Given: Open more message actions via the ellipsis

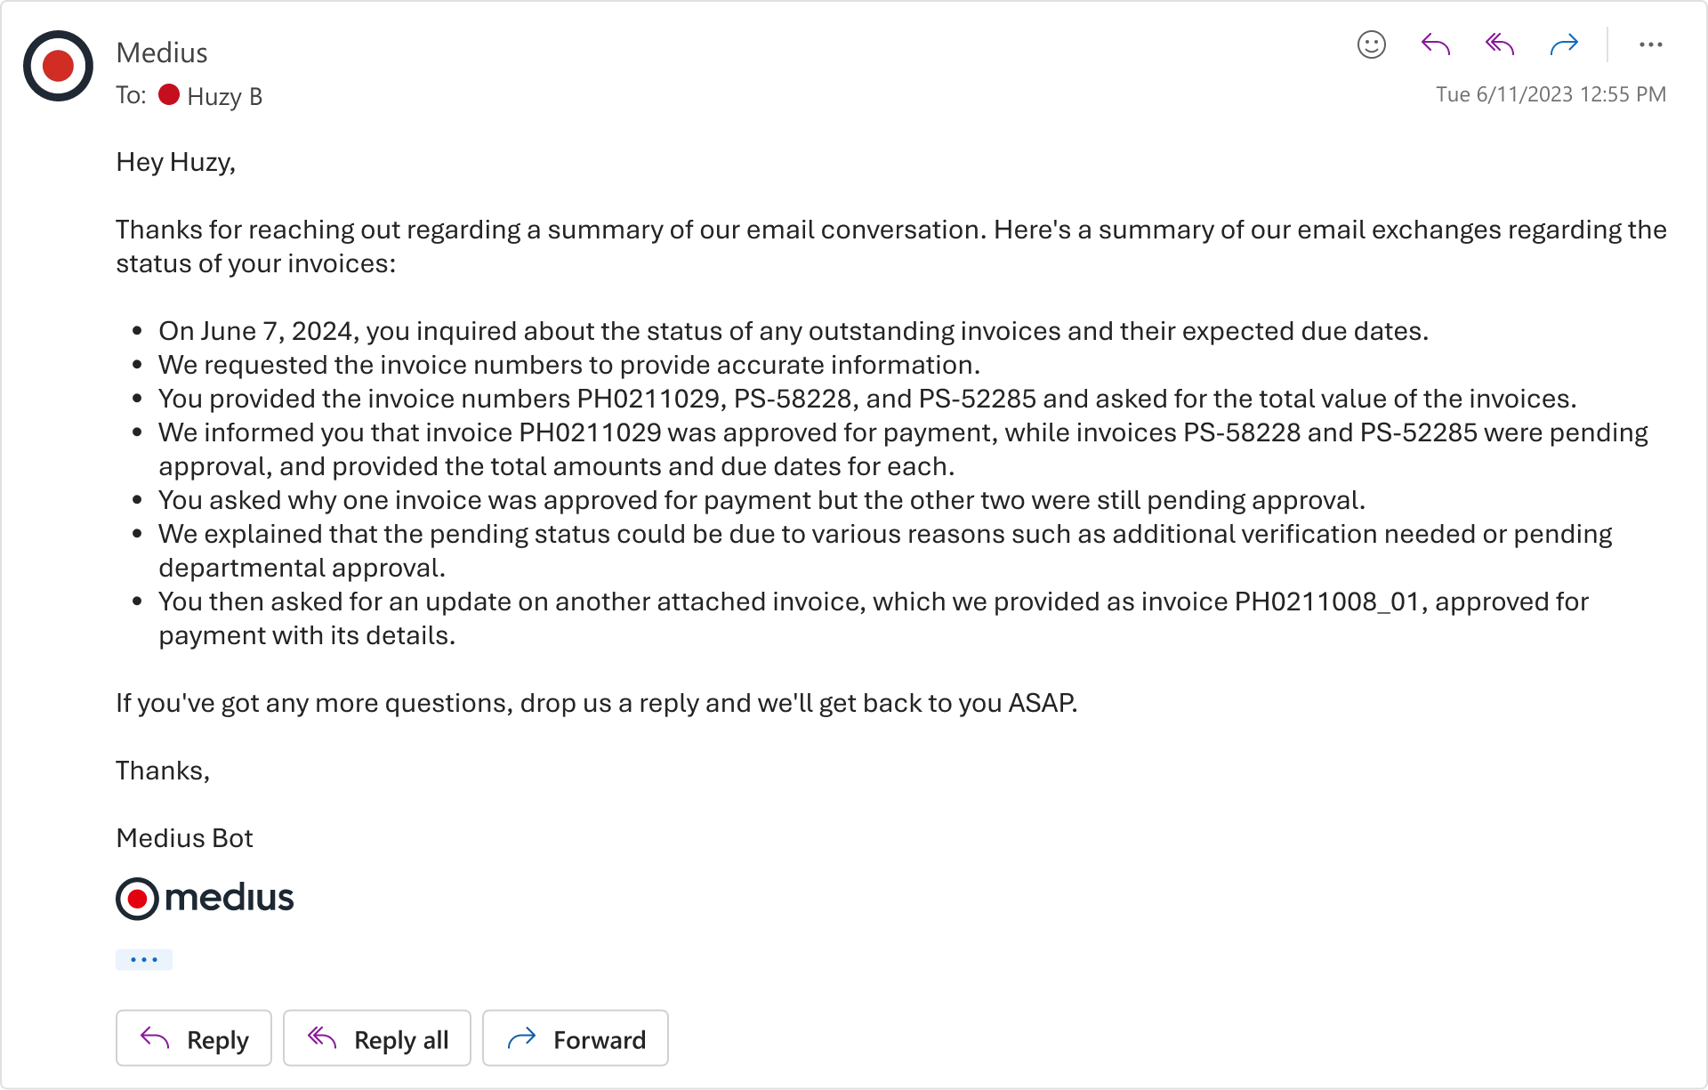Looking at the screenshot, I should pyautogui.click(x=1650, y=44).
